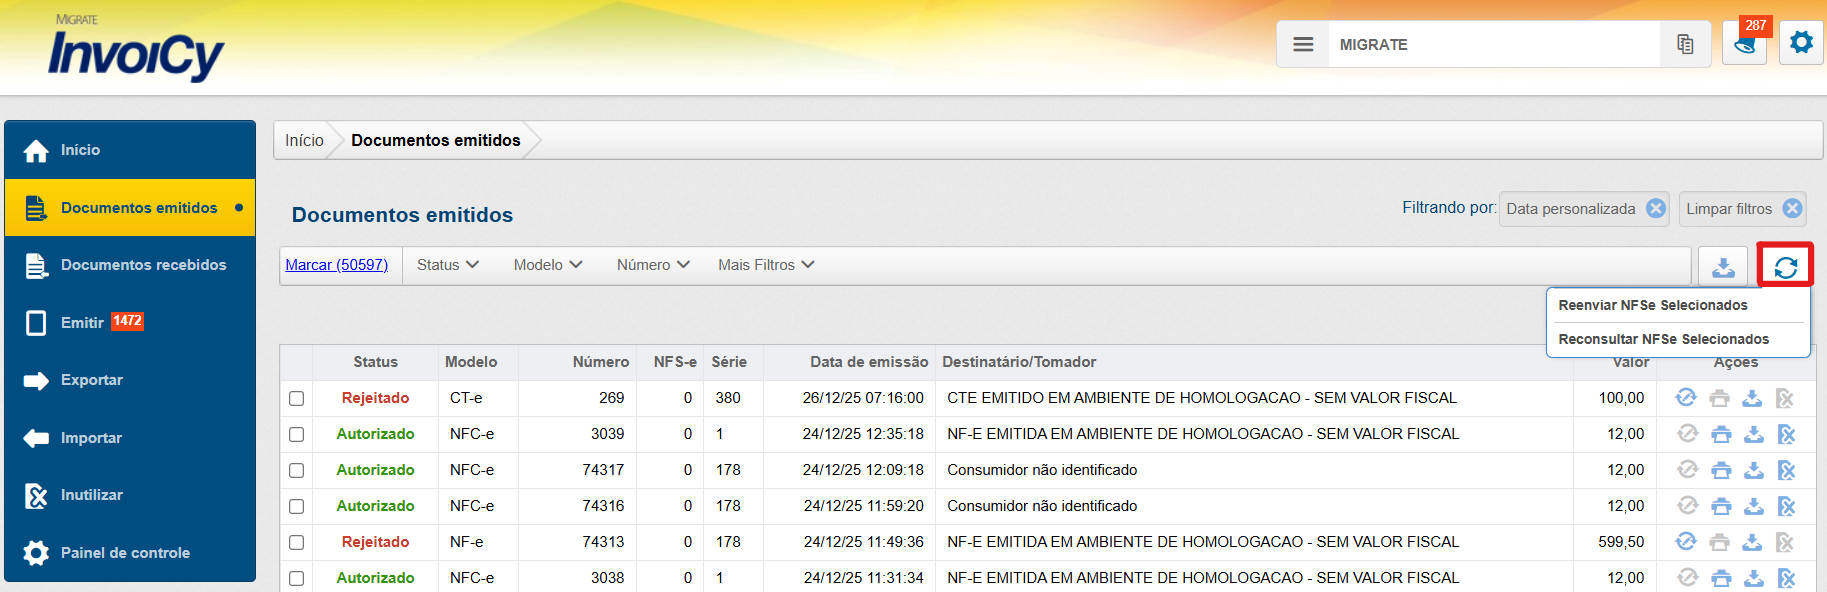Open the settings gear icon
Image resolution: width=1827 pixels, height=592 pixels.
tap(1801, 43)
